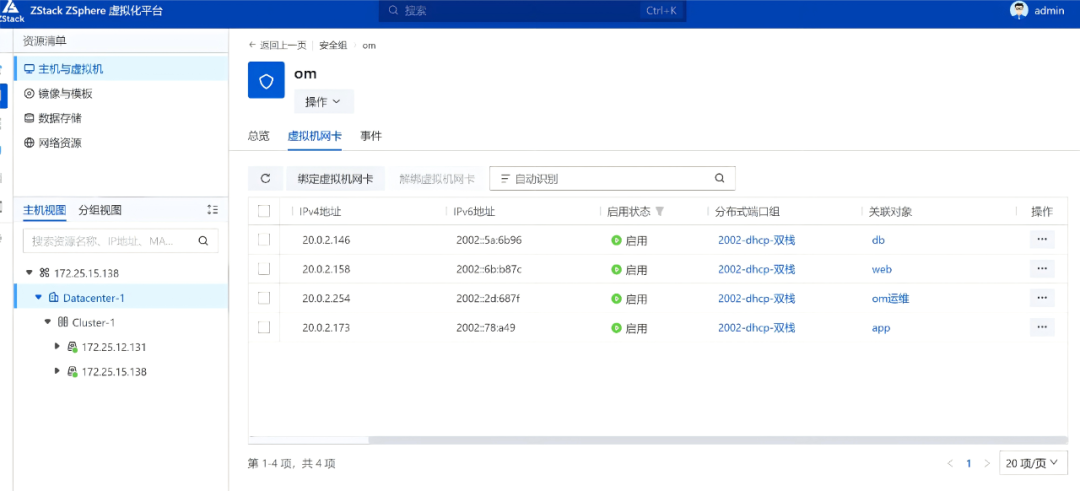Viewport: 1080px width, 491px height.
Task: Open the more actions icon for app row
Action: point(1041,328)
